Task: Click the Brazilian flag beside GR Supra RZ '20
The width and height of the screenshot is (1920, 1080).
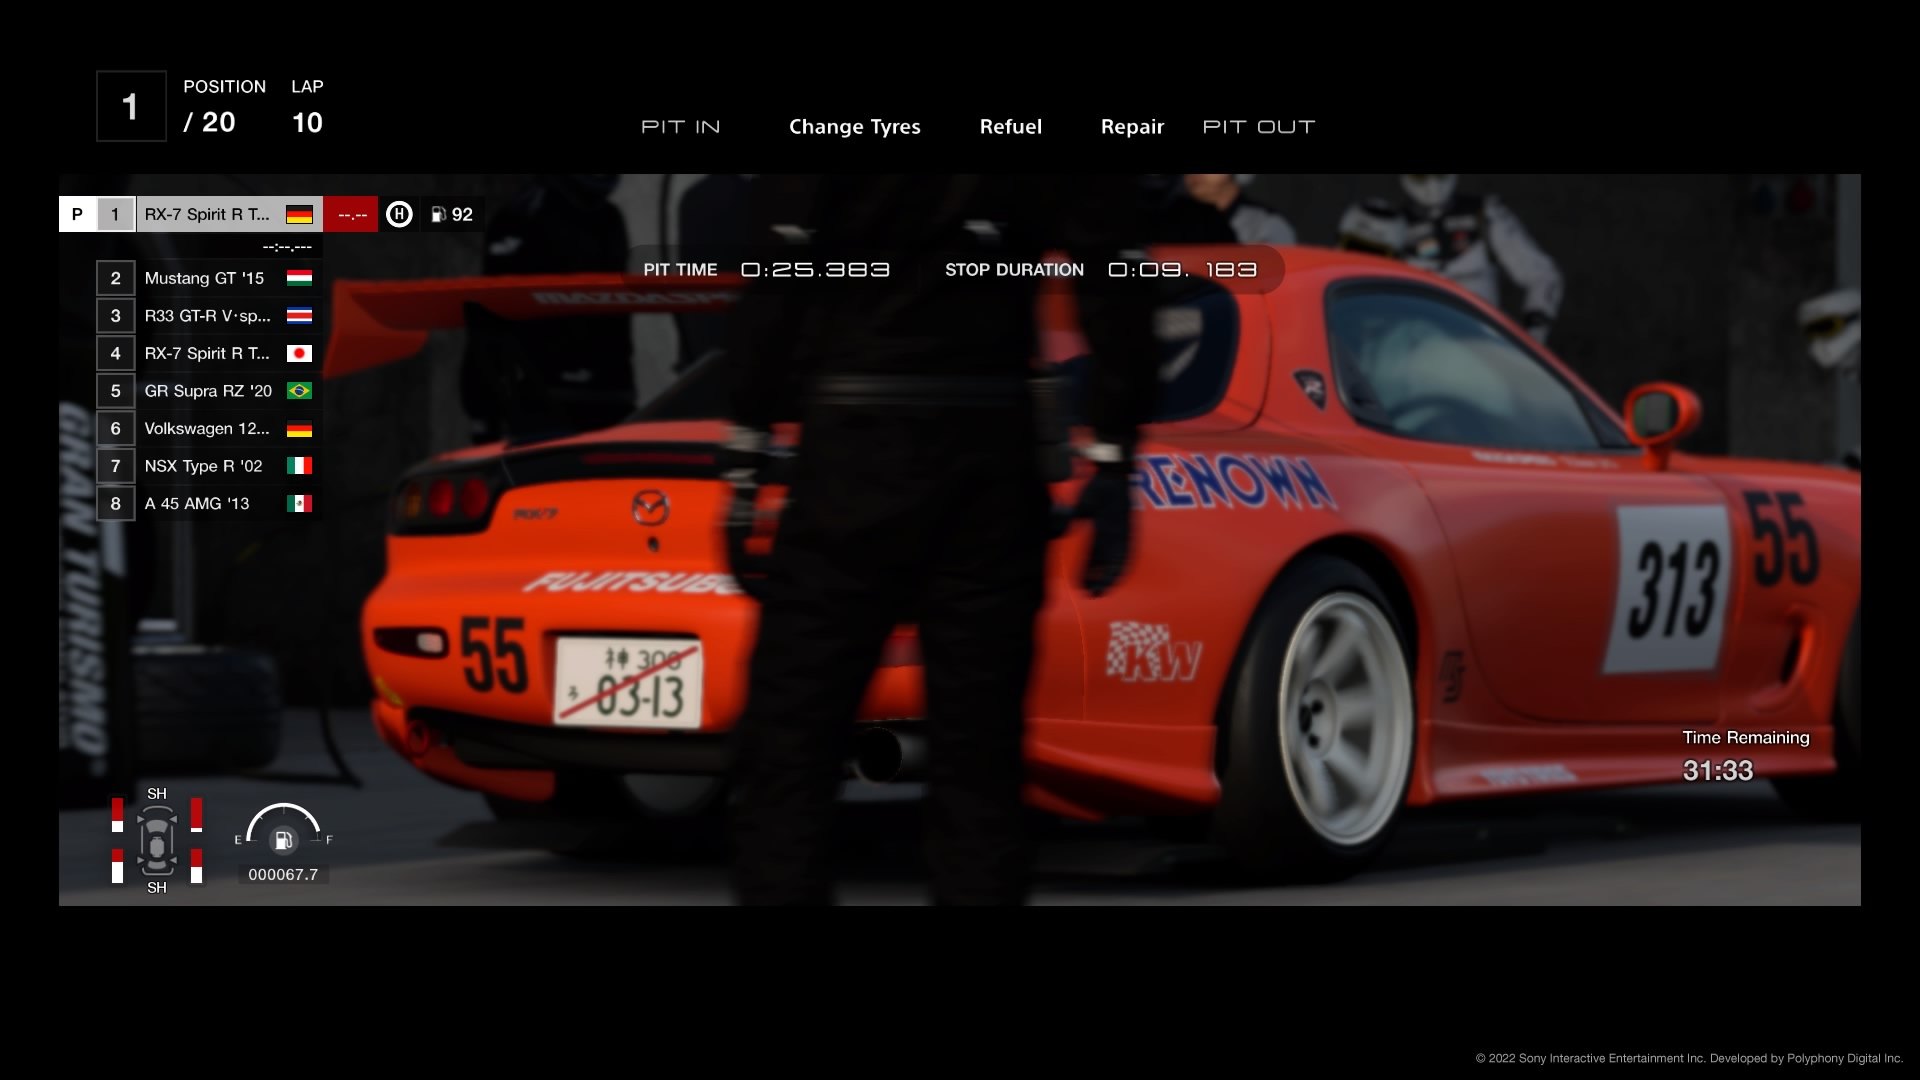Action: [299, 391]
